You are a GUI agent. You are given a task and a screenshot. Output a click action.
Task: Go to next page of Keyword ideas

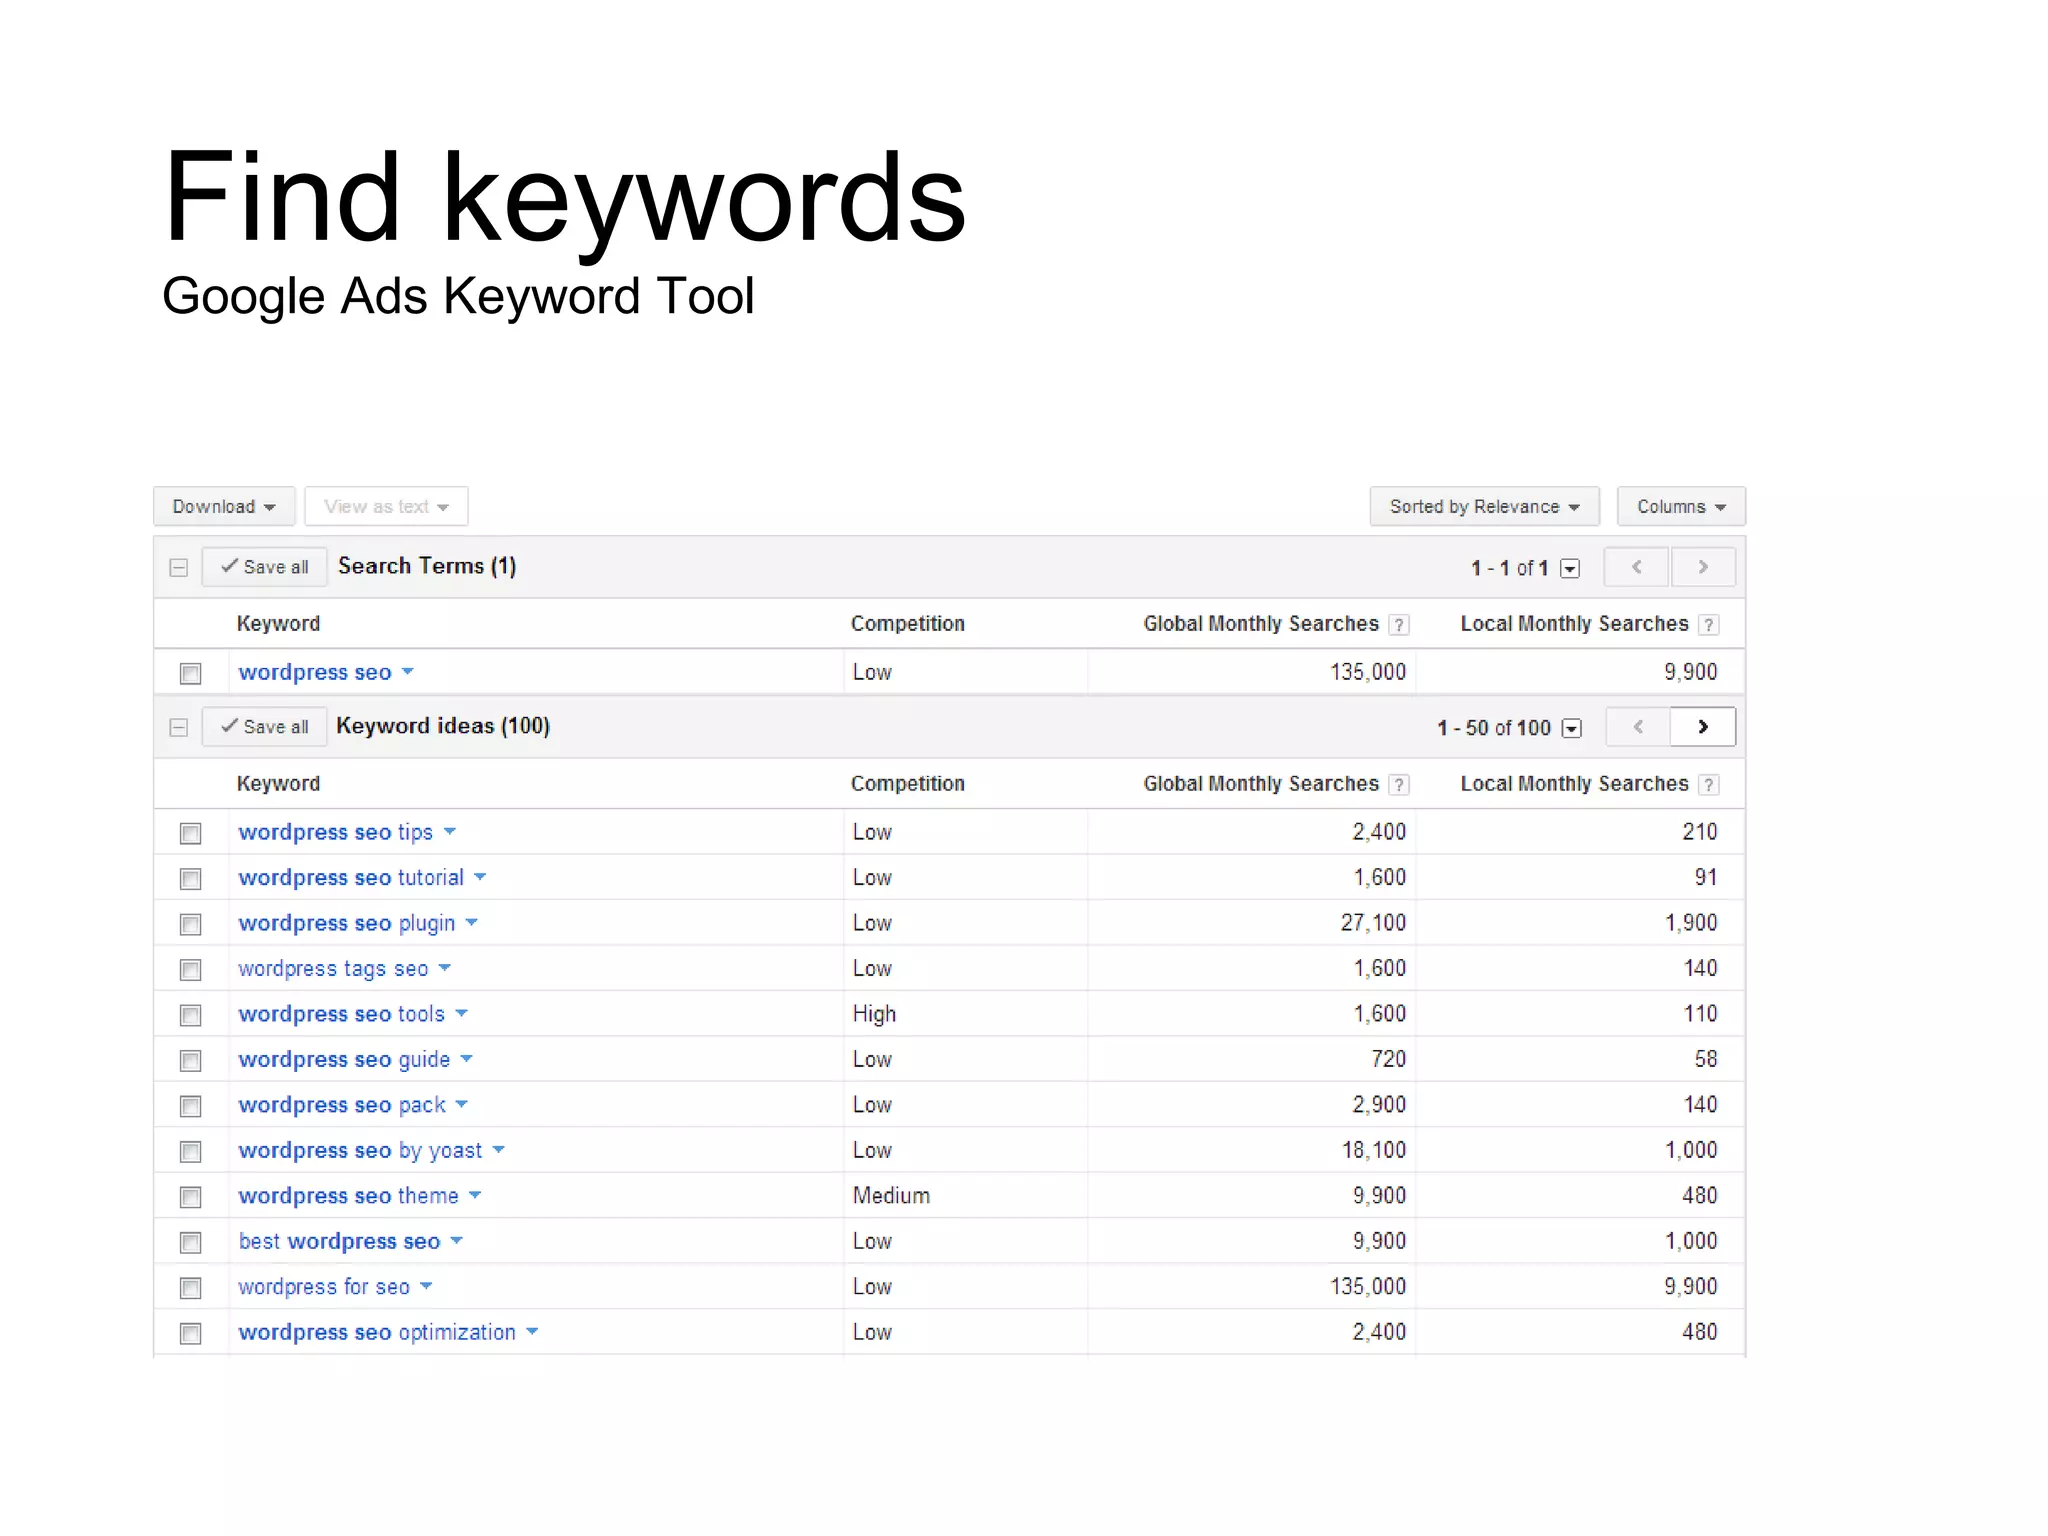tap(1703, 727)
